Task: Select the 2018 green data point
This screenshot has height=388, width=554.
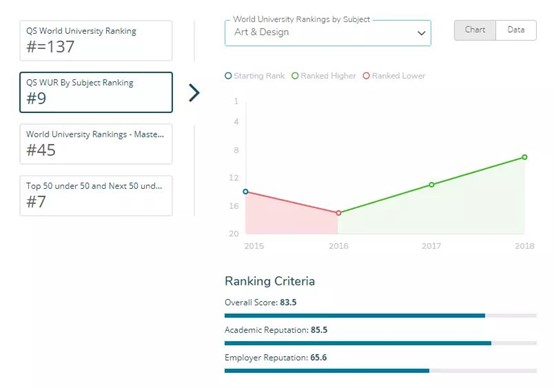Action: [524, 157]
